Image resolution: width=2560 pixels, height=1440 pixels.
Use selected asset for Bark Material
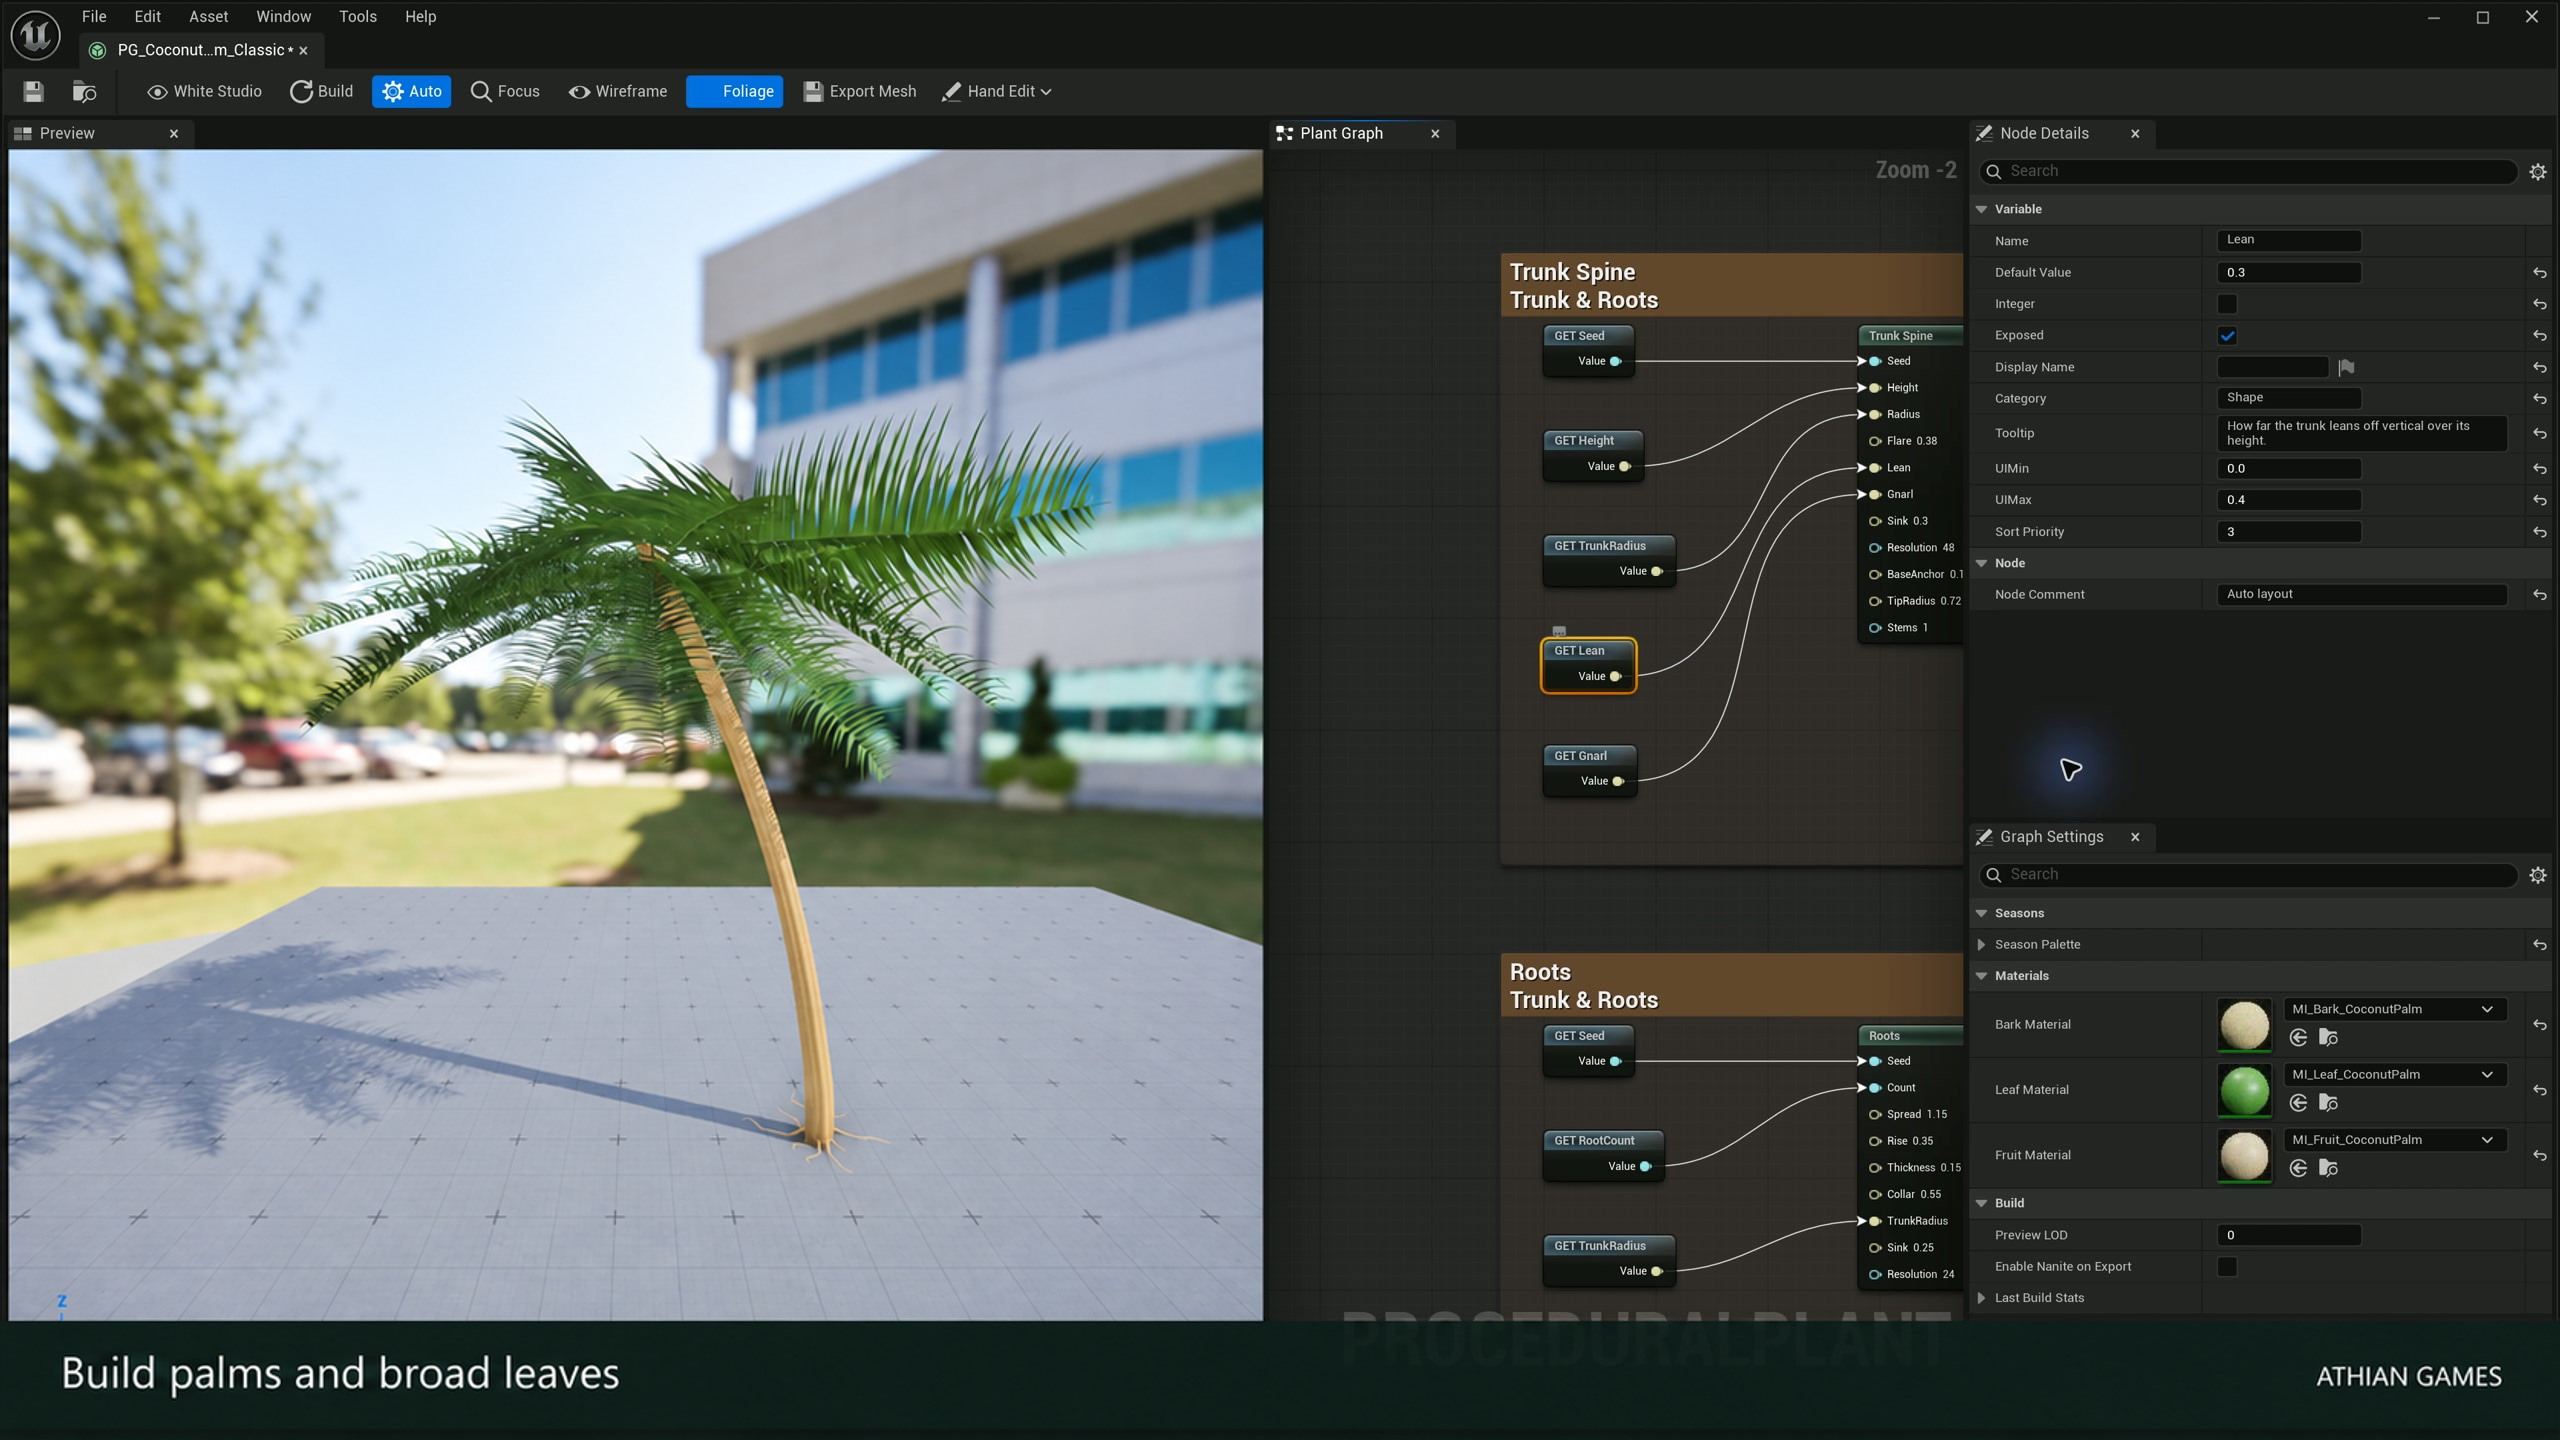(x=2298, y=1038)
